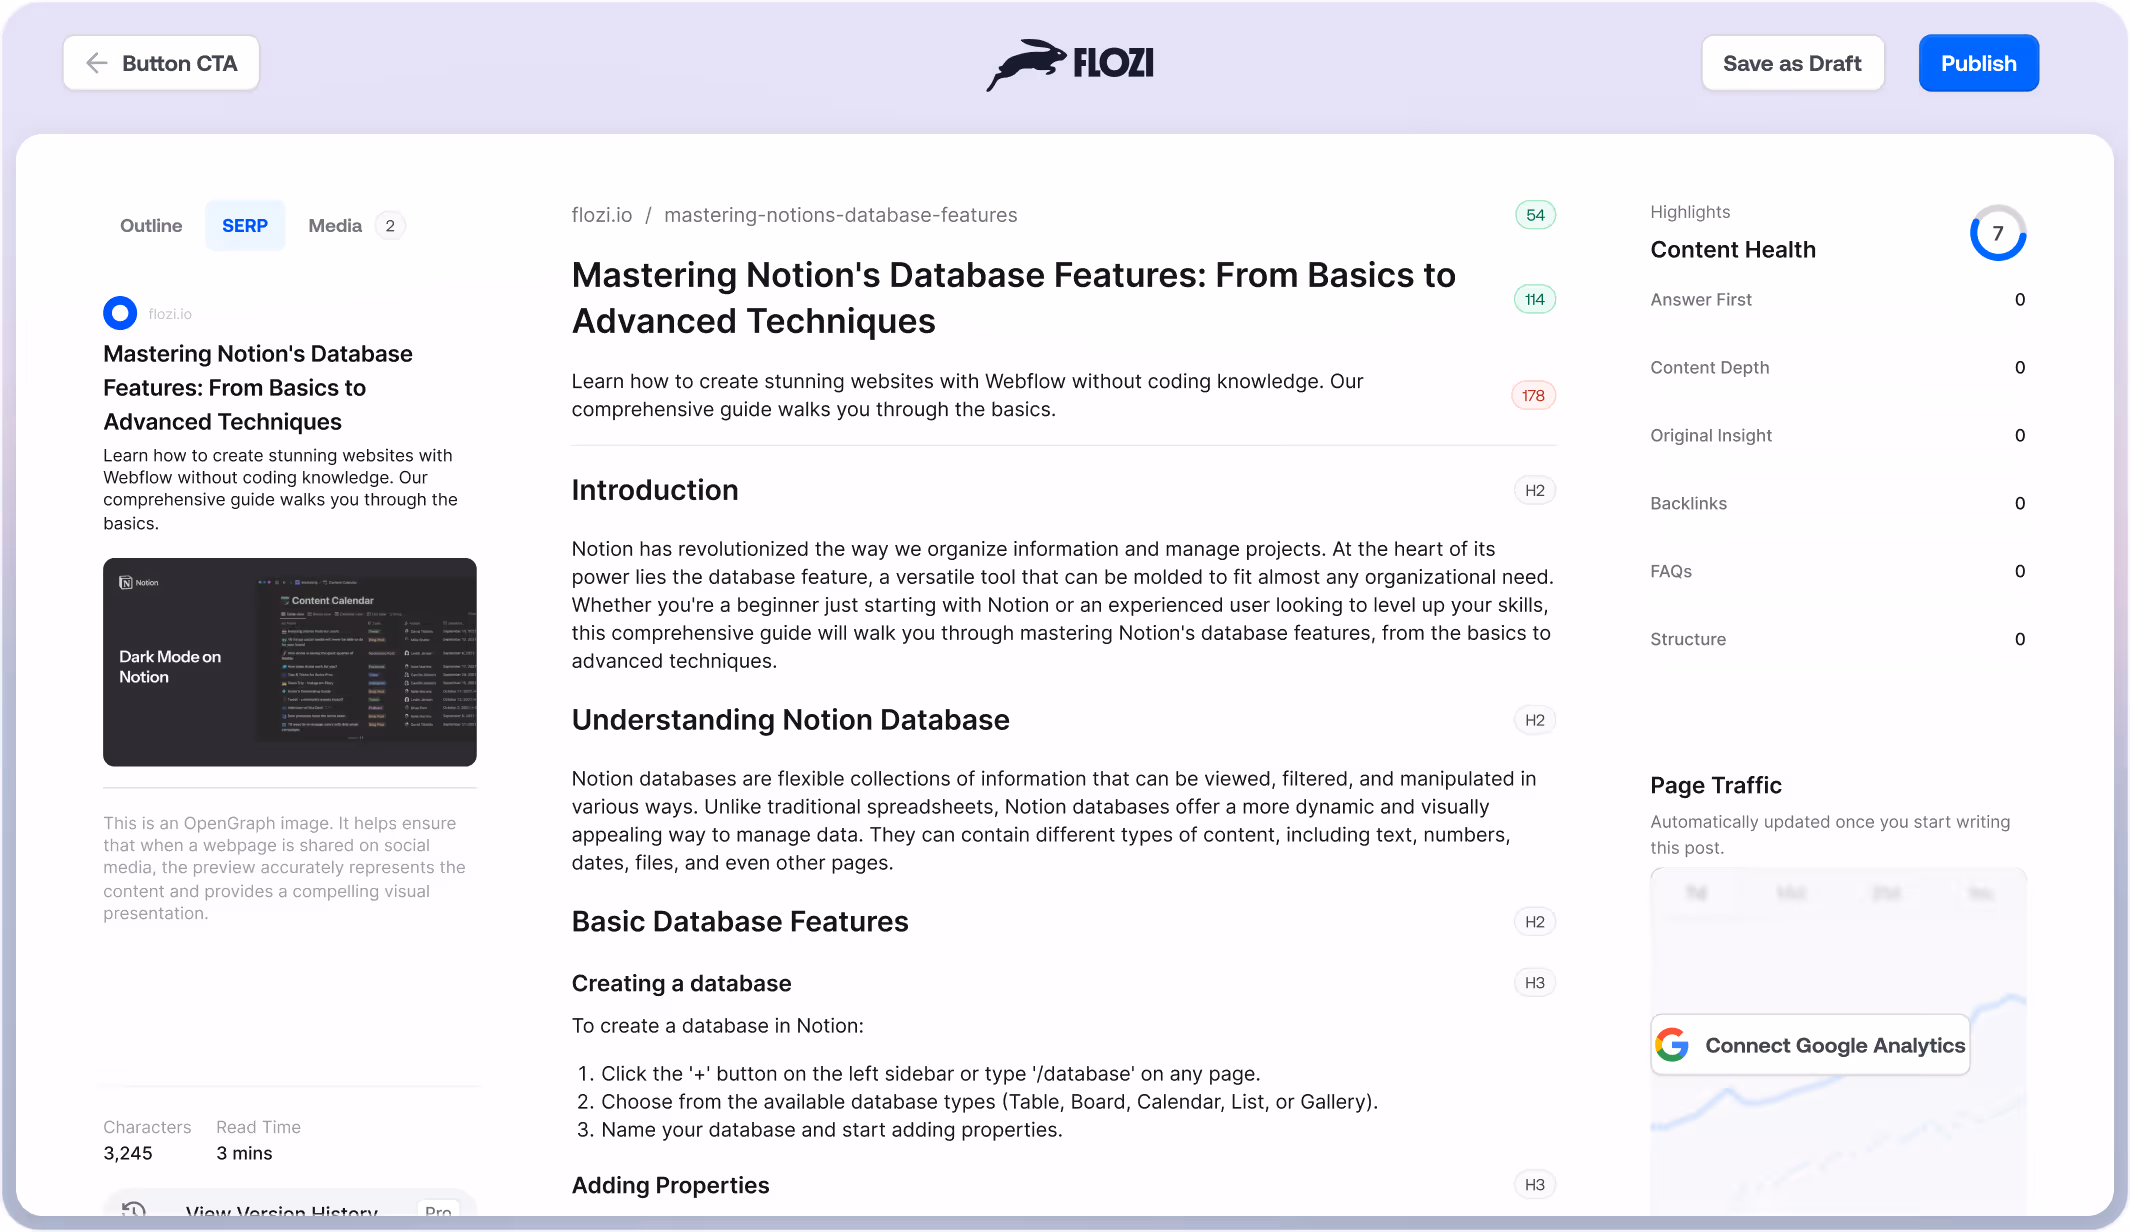Select the Introduction H2 tag badge

(1535, 490)
